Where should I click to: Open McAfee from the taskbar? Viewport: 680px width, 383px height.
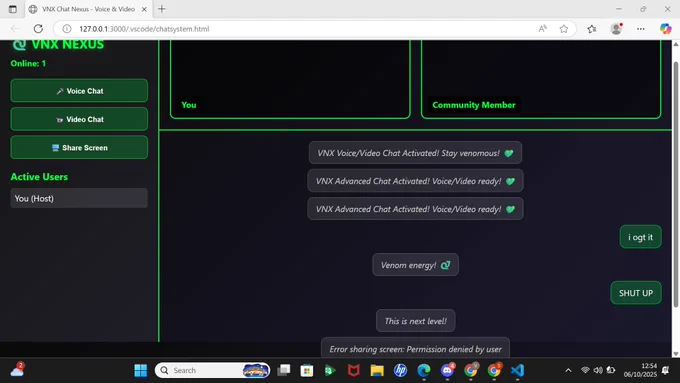353,370
